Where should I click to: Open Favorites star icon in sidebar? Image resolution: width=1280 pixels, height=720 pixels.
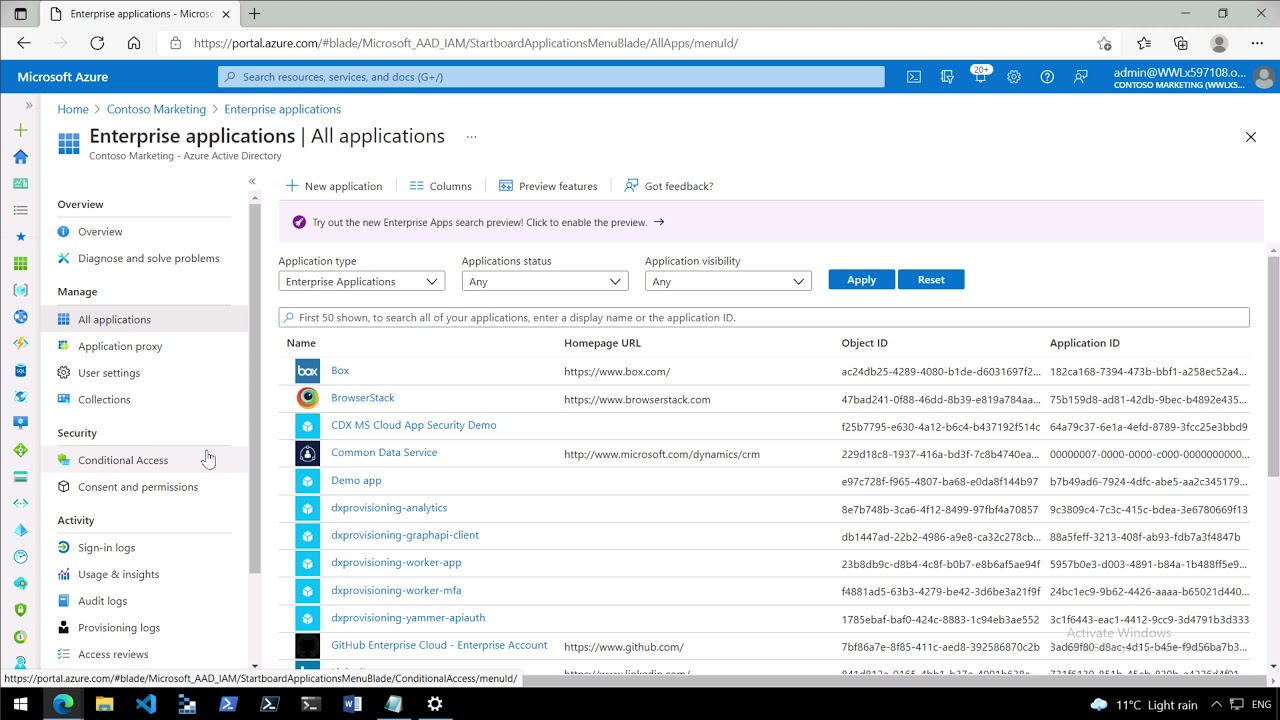click(x=20, y=237)
